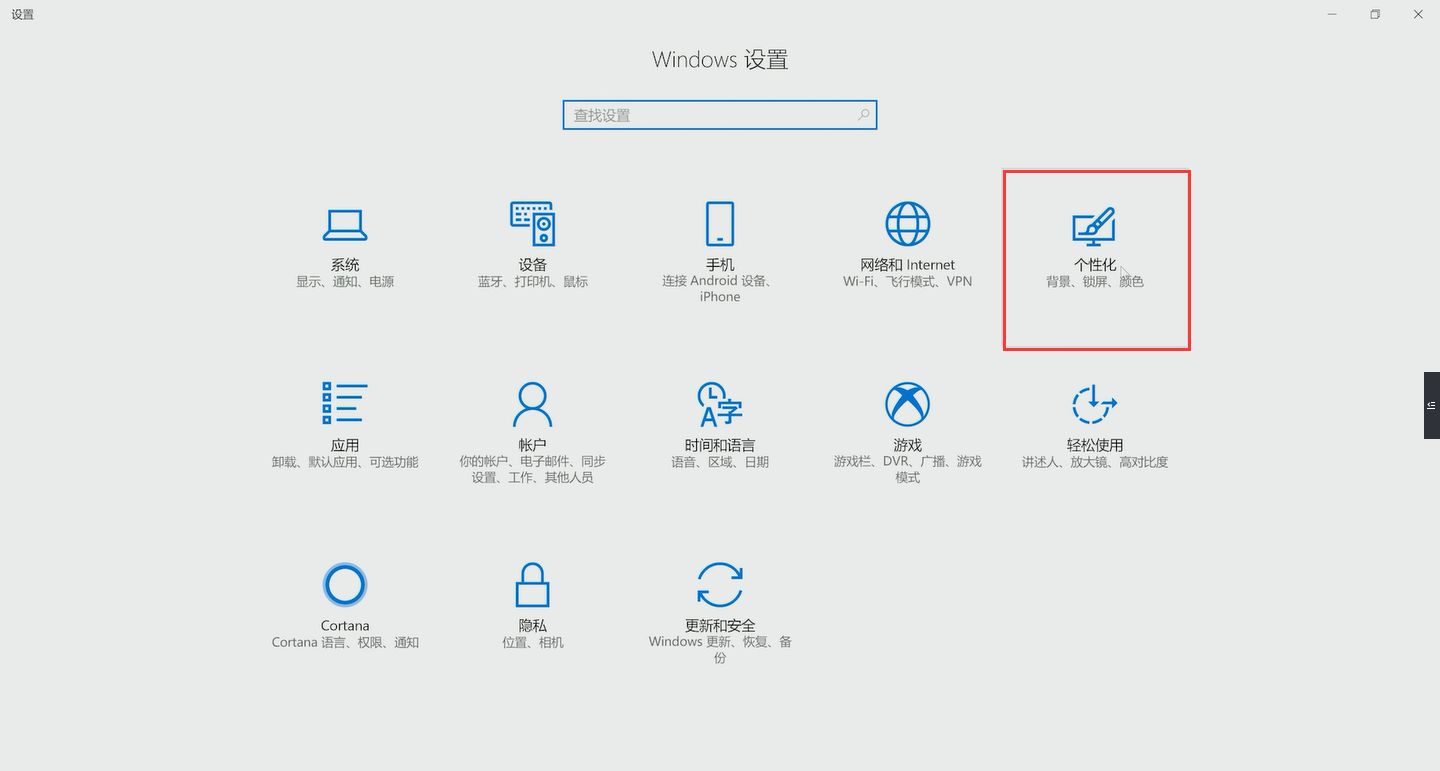Screen dimensions: 1440x771
Task: Click the 系统 label text
Action: pyautogui.click(x=345, y=265)
